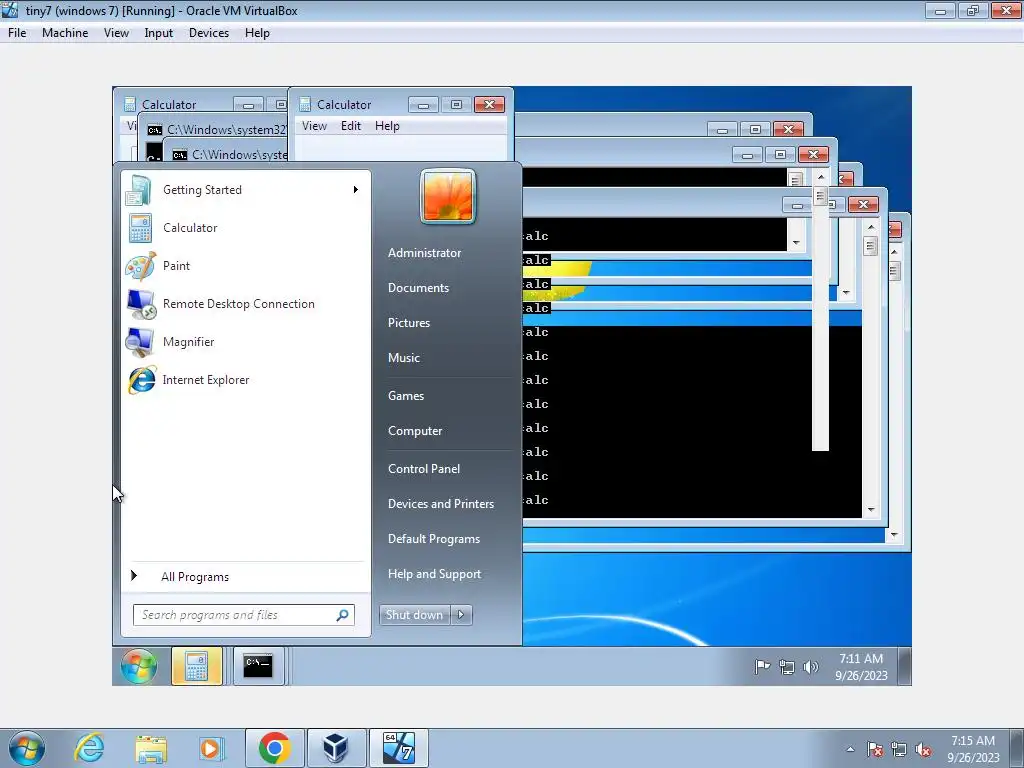This screenshot has width=1024, height=768.
Task: Open the VirtualBox Devices menu
Action: (209, 33)
